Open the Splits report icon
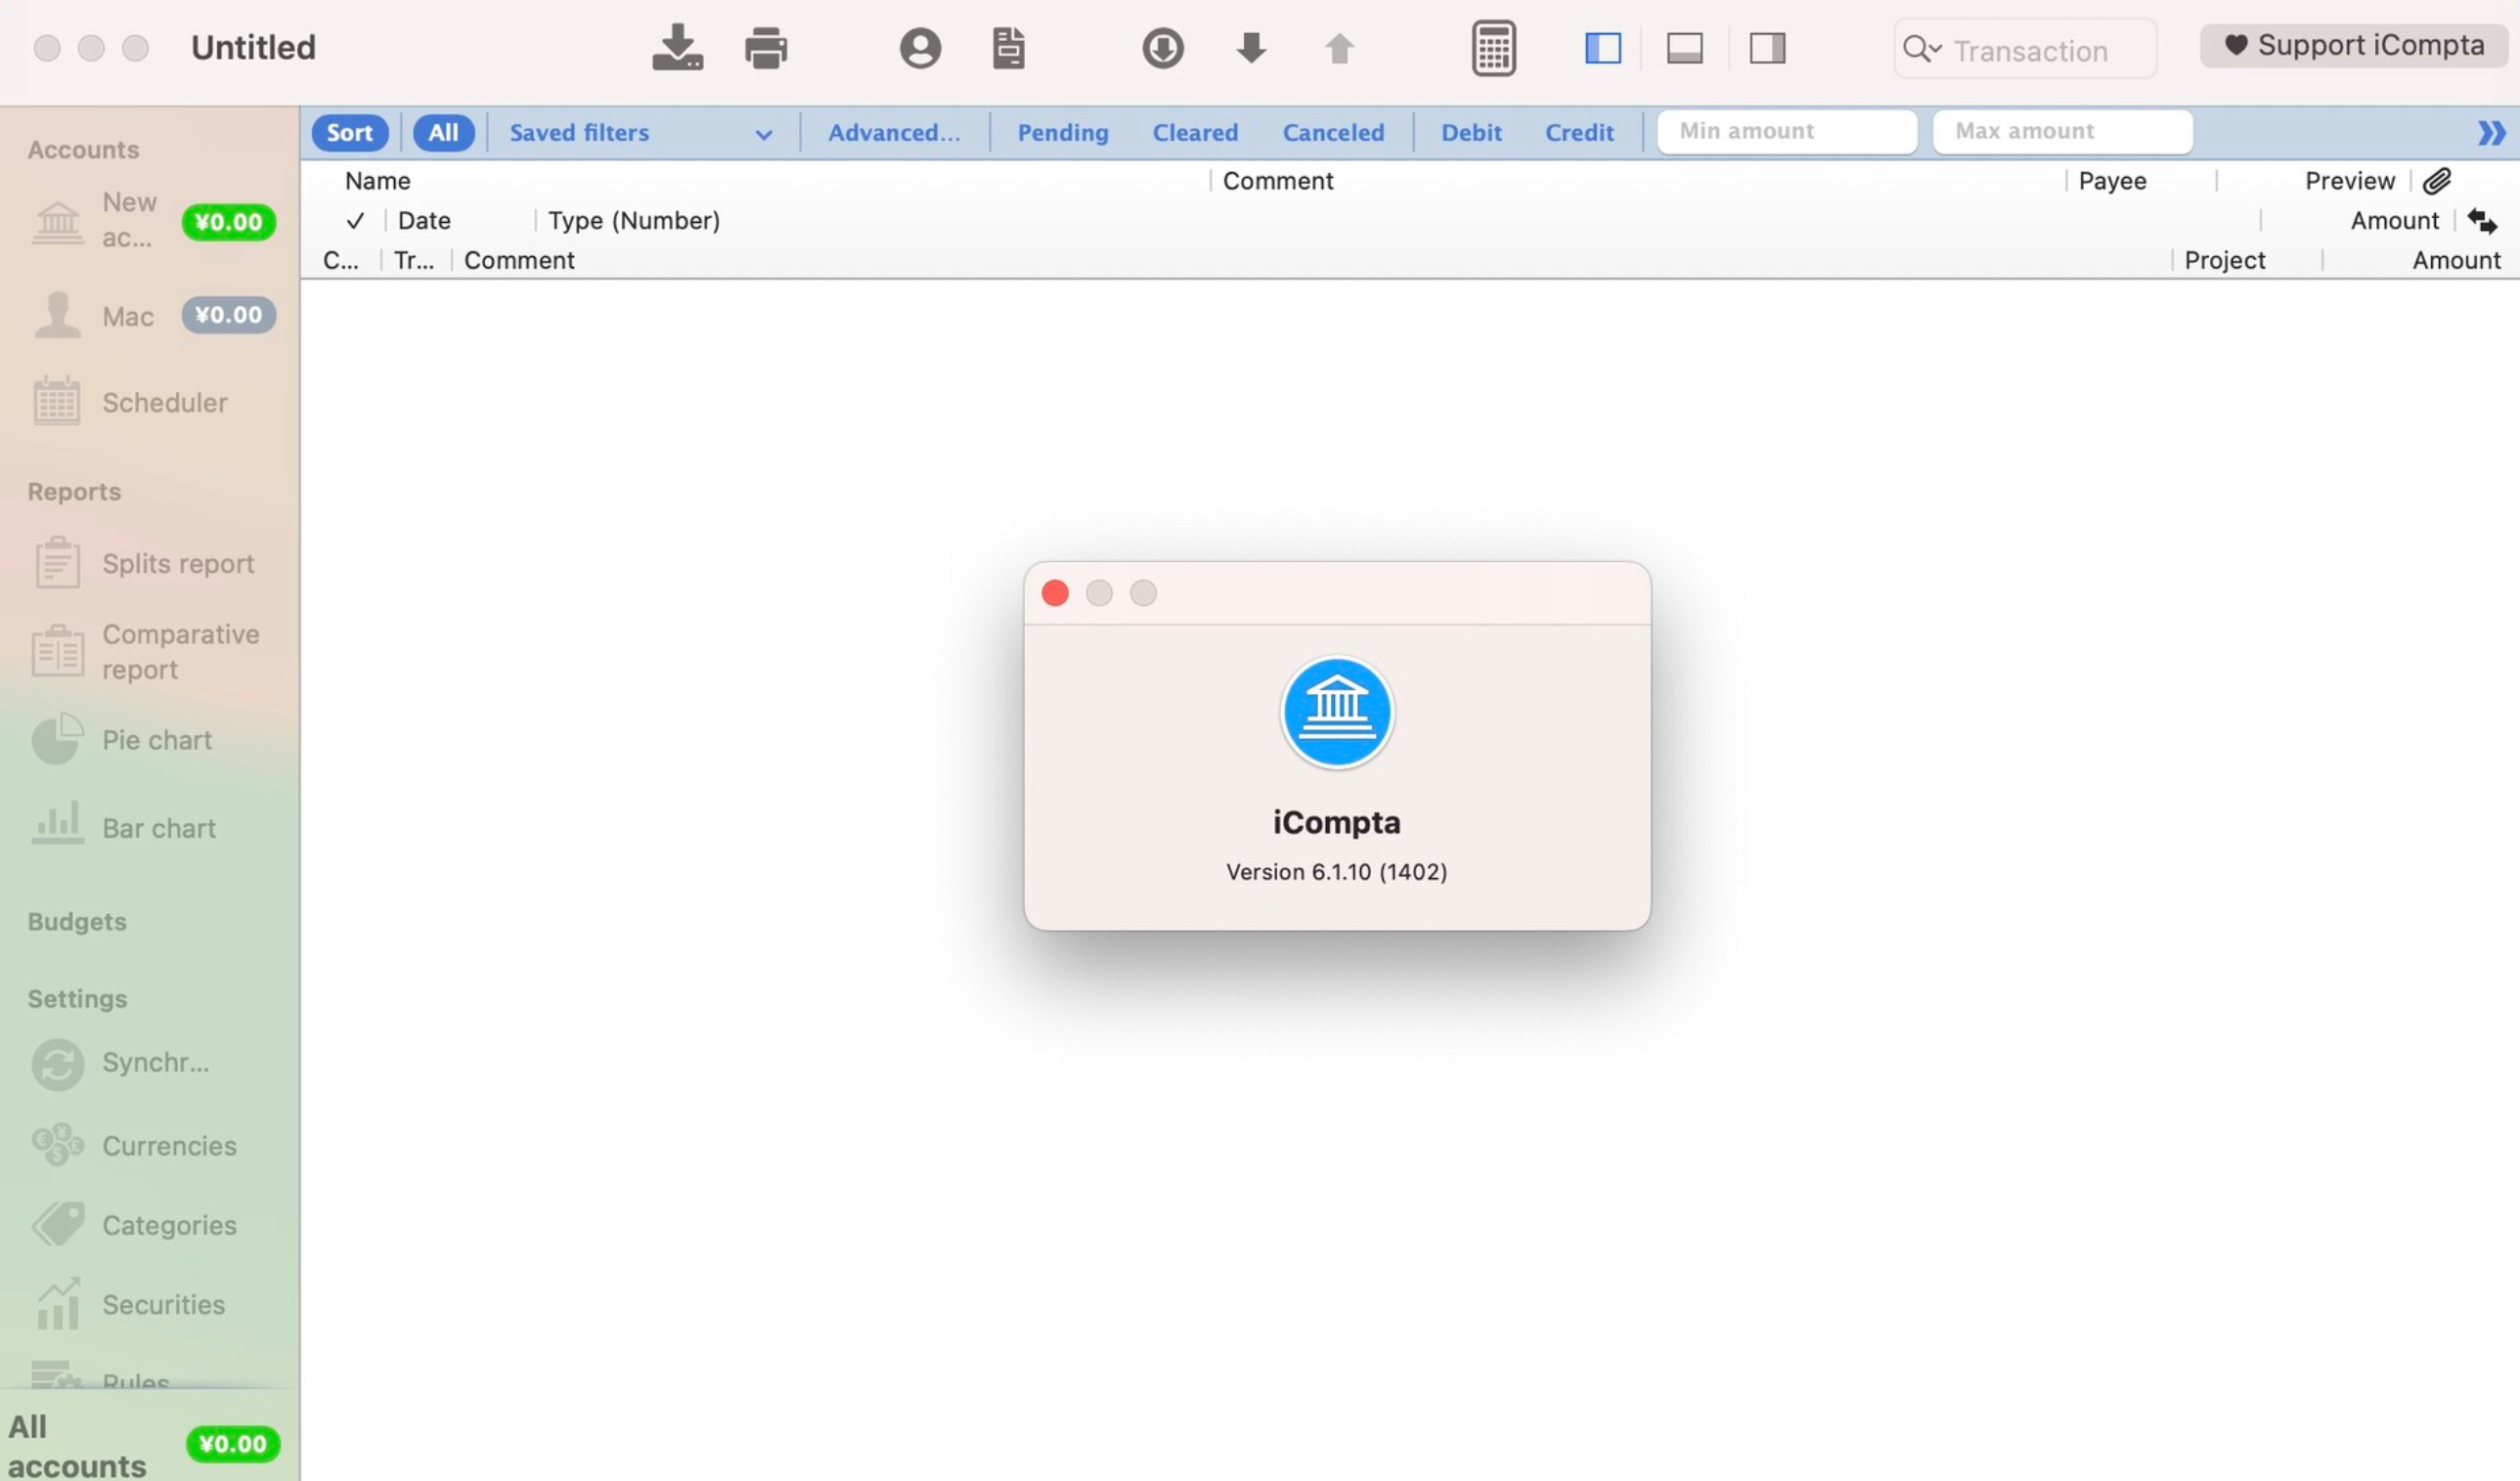2520x1481 pixels. click(57, 563)
